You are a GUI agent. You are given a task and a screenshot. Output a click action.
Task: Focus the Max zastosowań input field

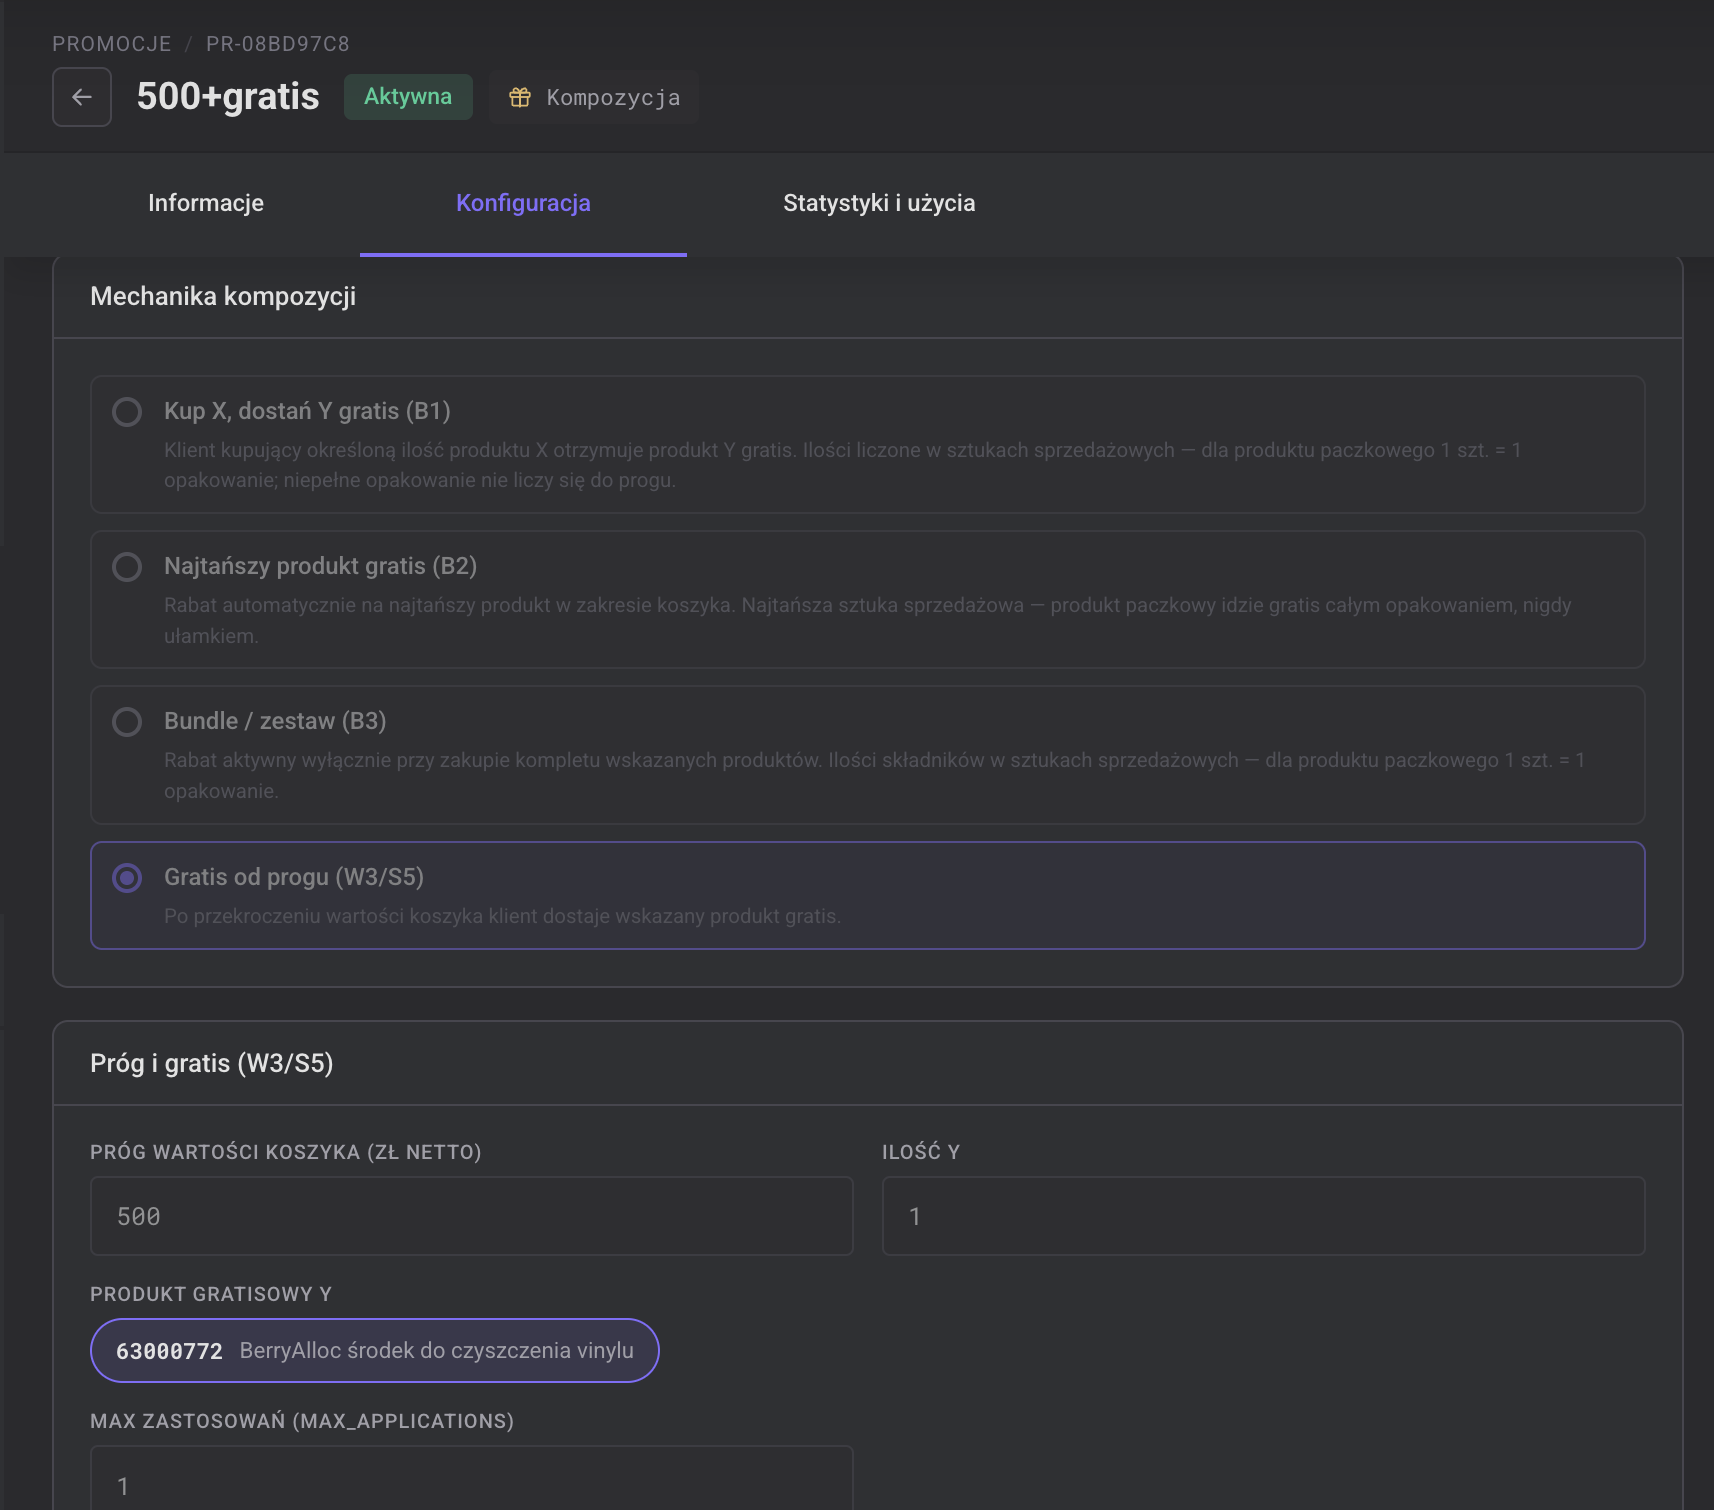[472, 1480]
